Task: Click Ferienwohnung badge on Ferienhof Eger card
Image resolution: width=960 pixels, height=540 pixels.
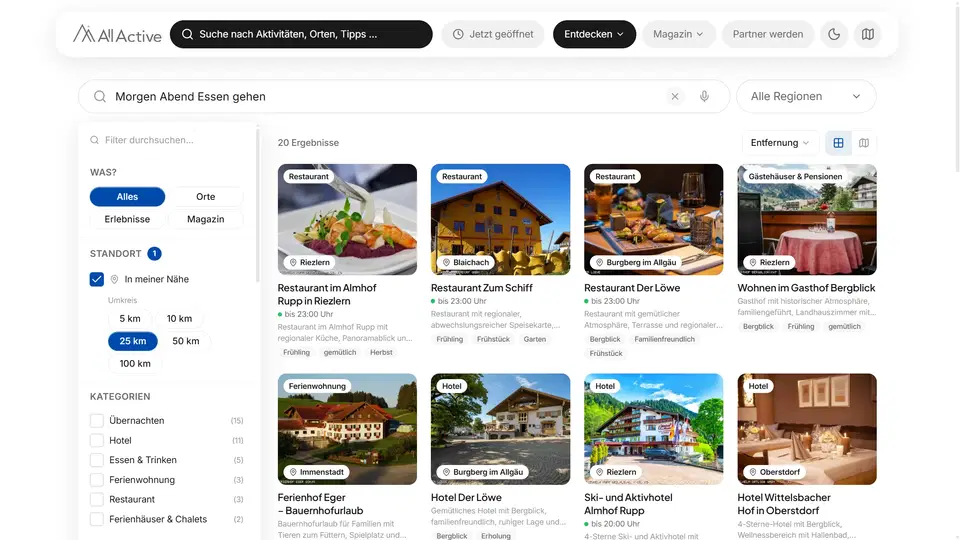Action: (317, 386)
